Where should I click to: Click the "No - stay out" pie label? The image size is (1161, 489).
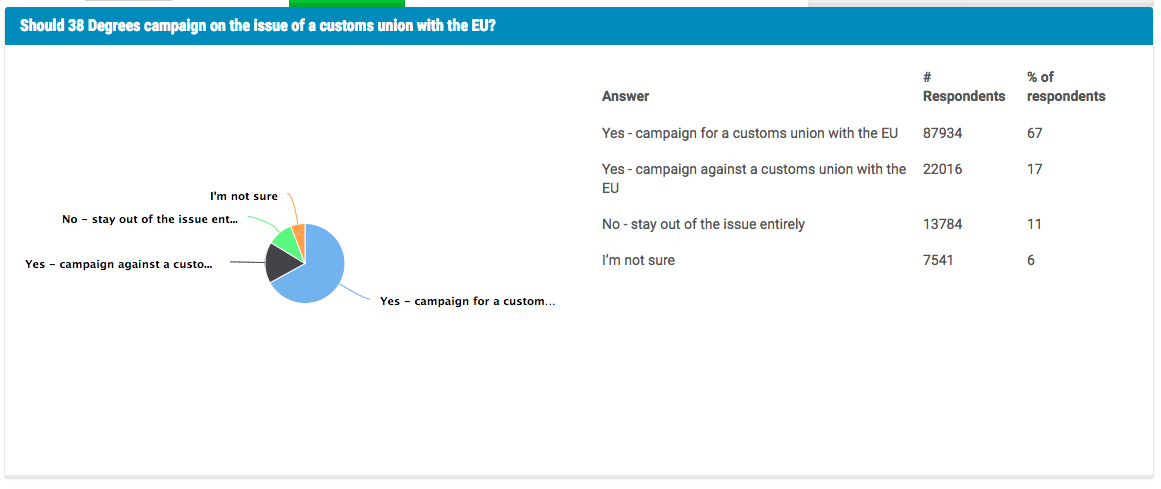click(x=150, y=219)
